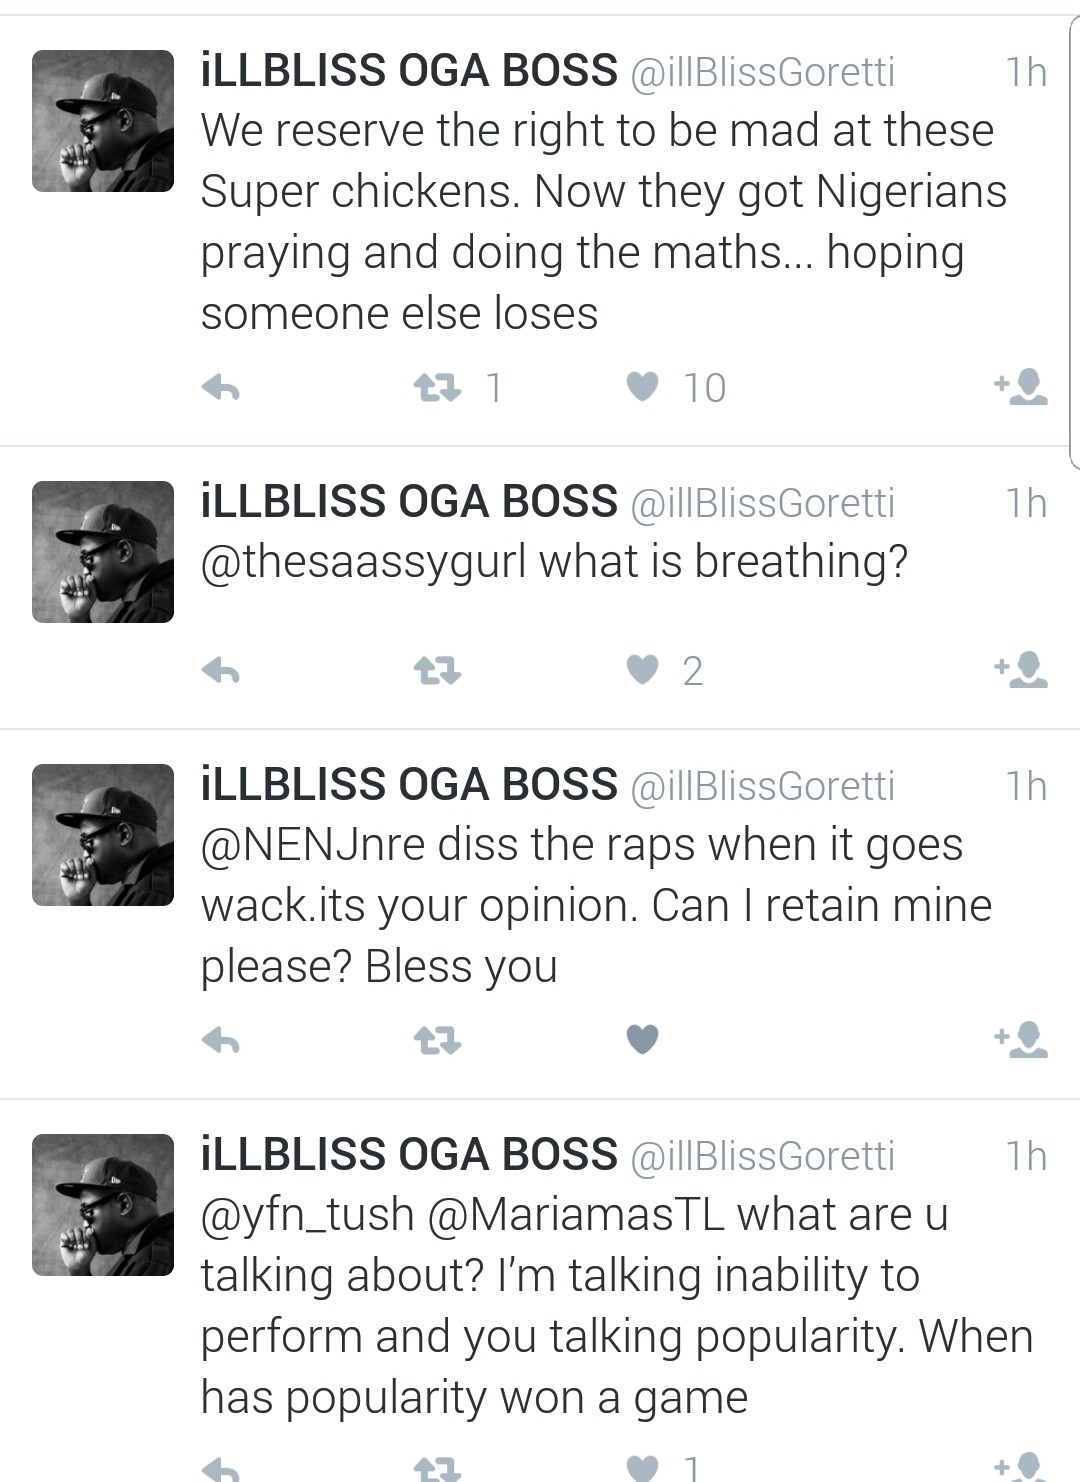Retweet the Super chickens tweet
This screenshot has width=1080, height=1482.
pos(437,387)
